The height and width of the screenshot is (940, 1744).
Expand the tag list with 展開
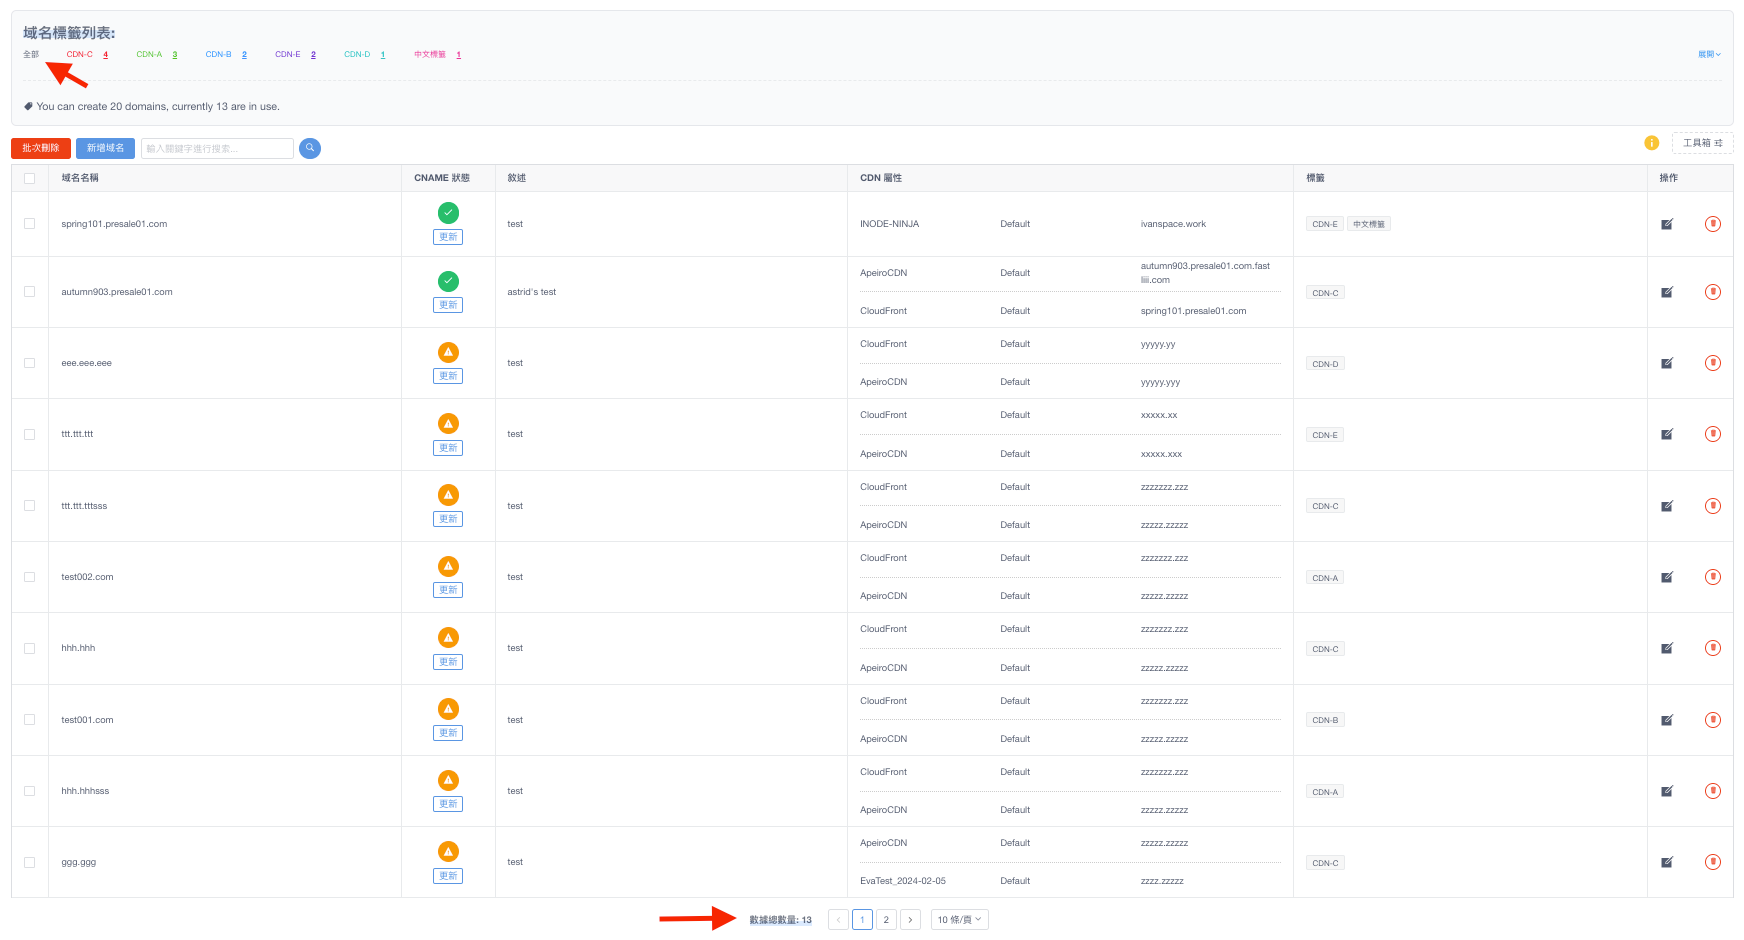tap(1708, 54)
